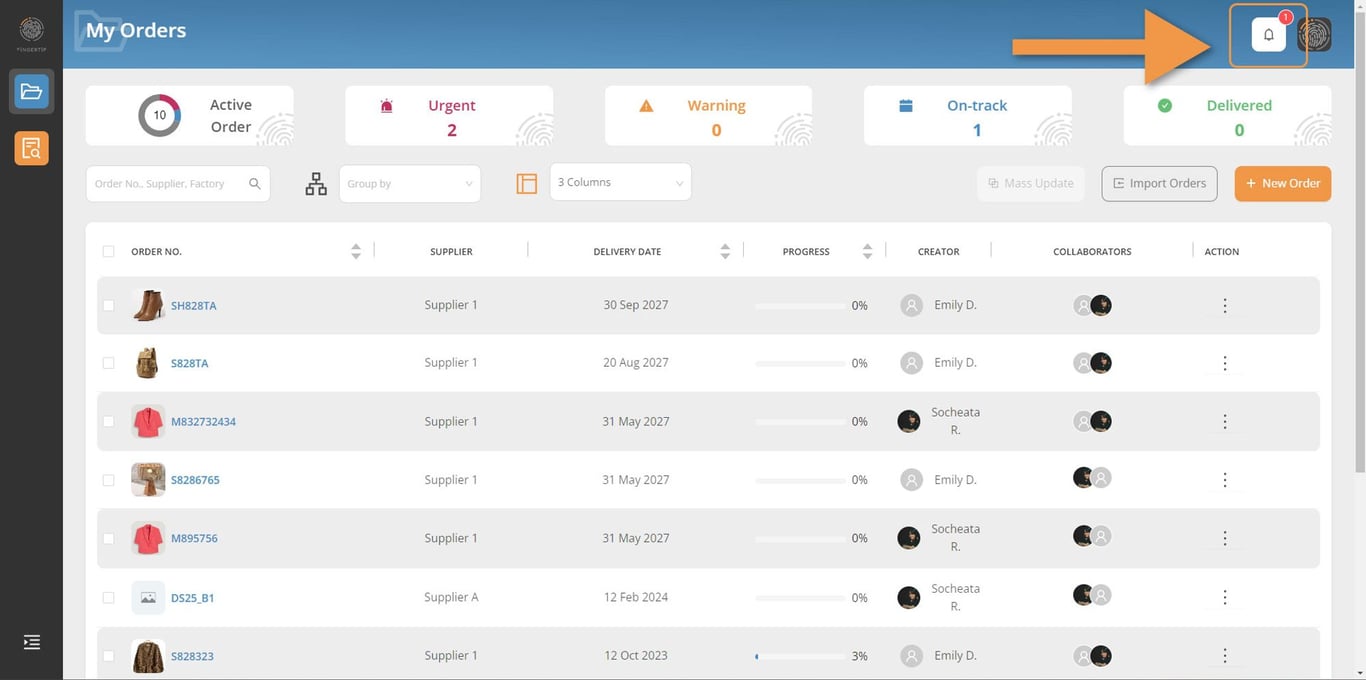Toggle the select-all orders checkbox
This screenshot has width=1366, height=680.
(108, 251)
